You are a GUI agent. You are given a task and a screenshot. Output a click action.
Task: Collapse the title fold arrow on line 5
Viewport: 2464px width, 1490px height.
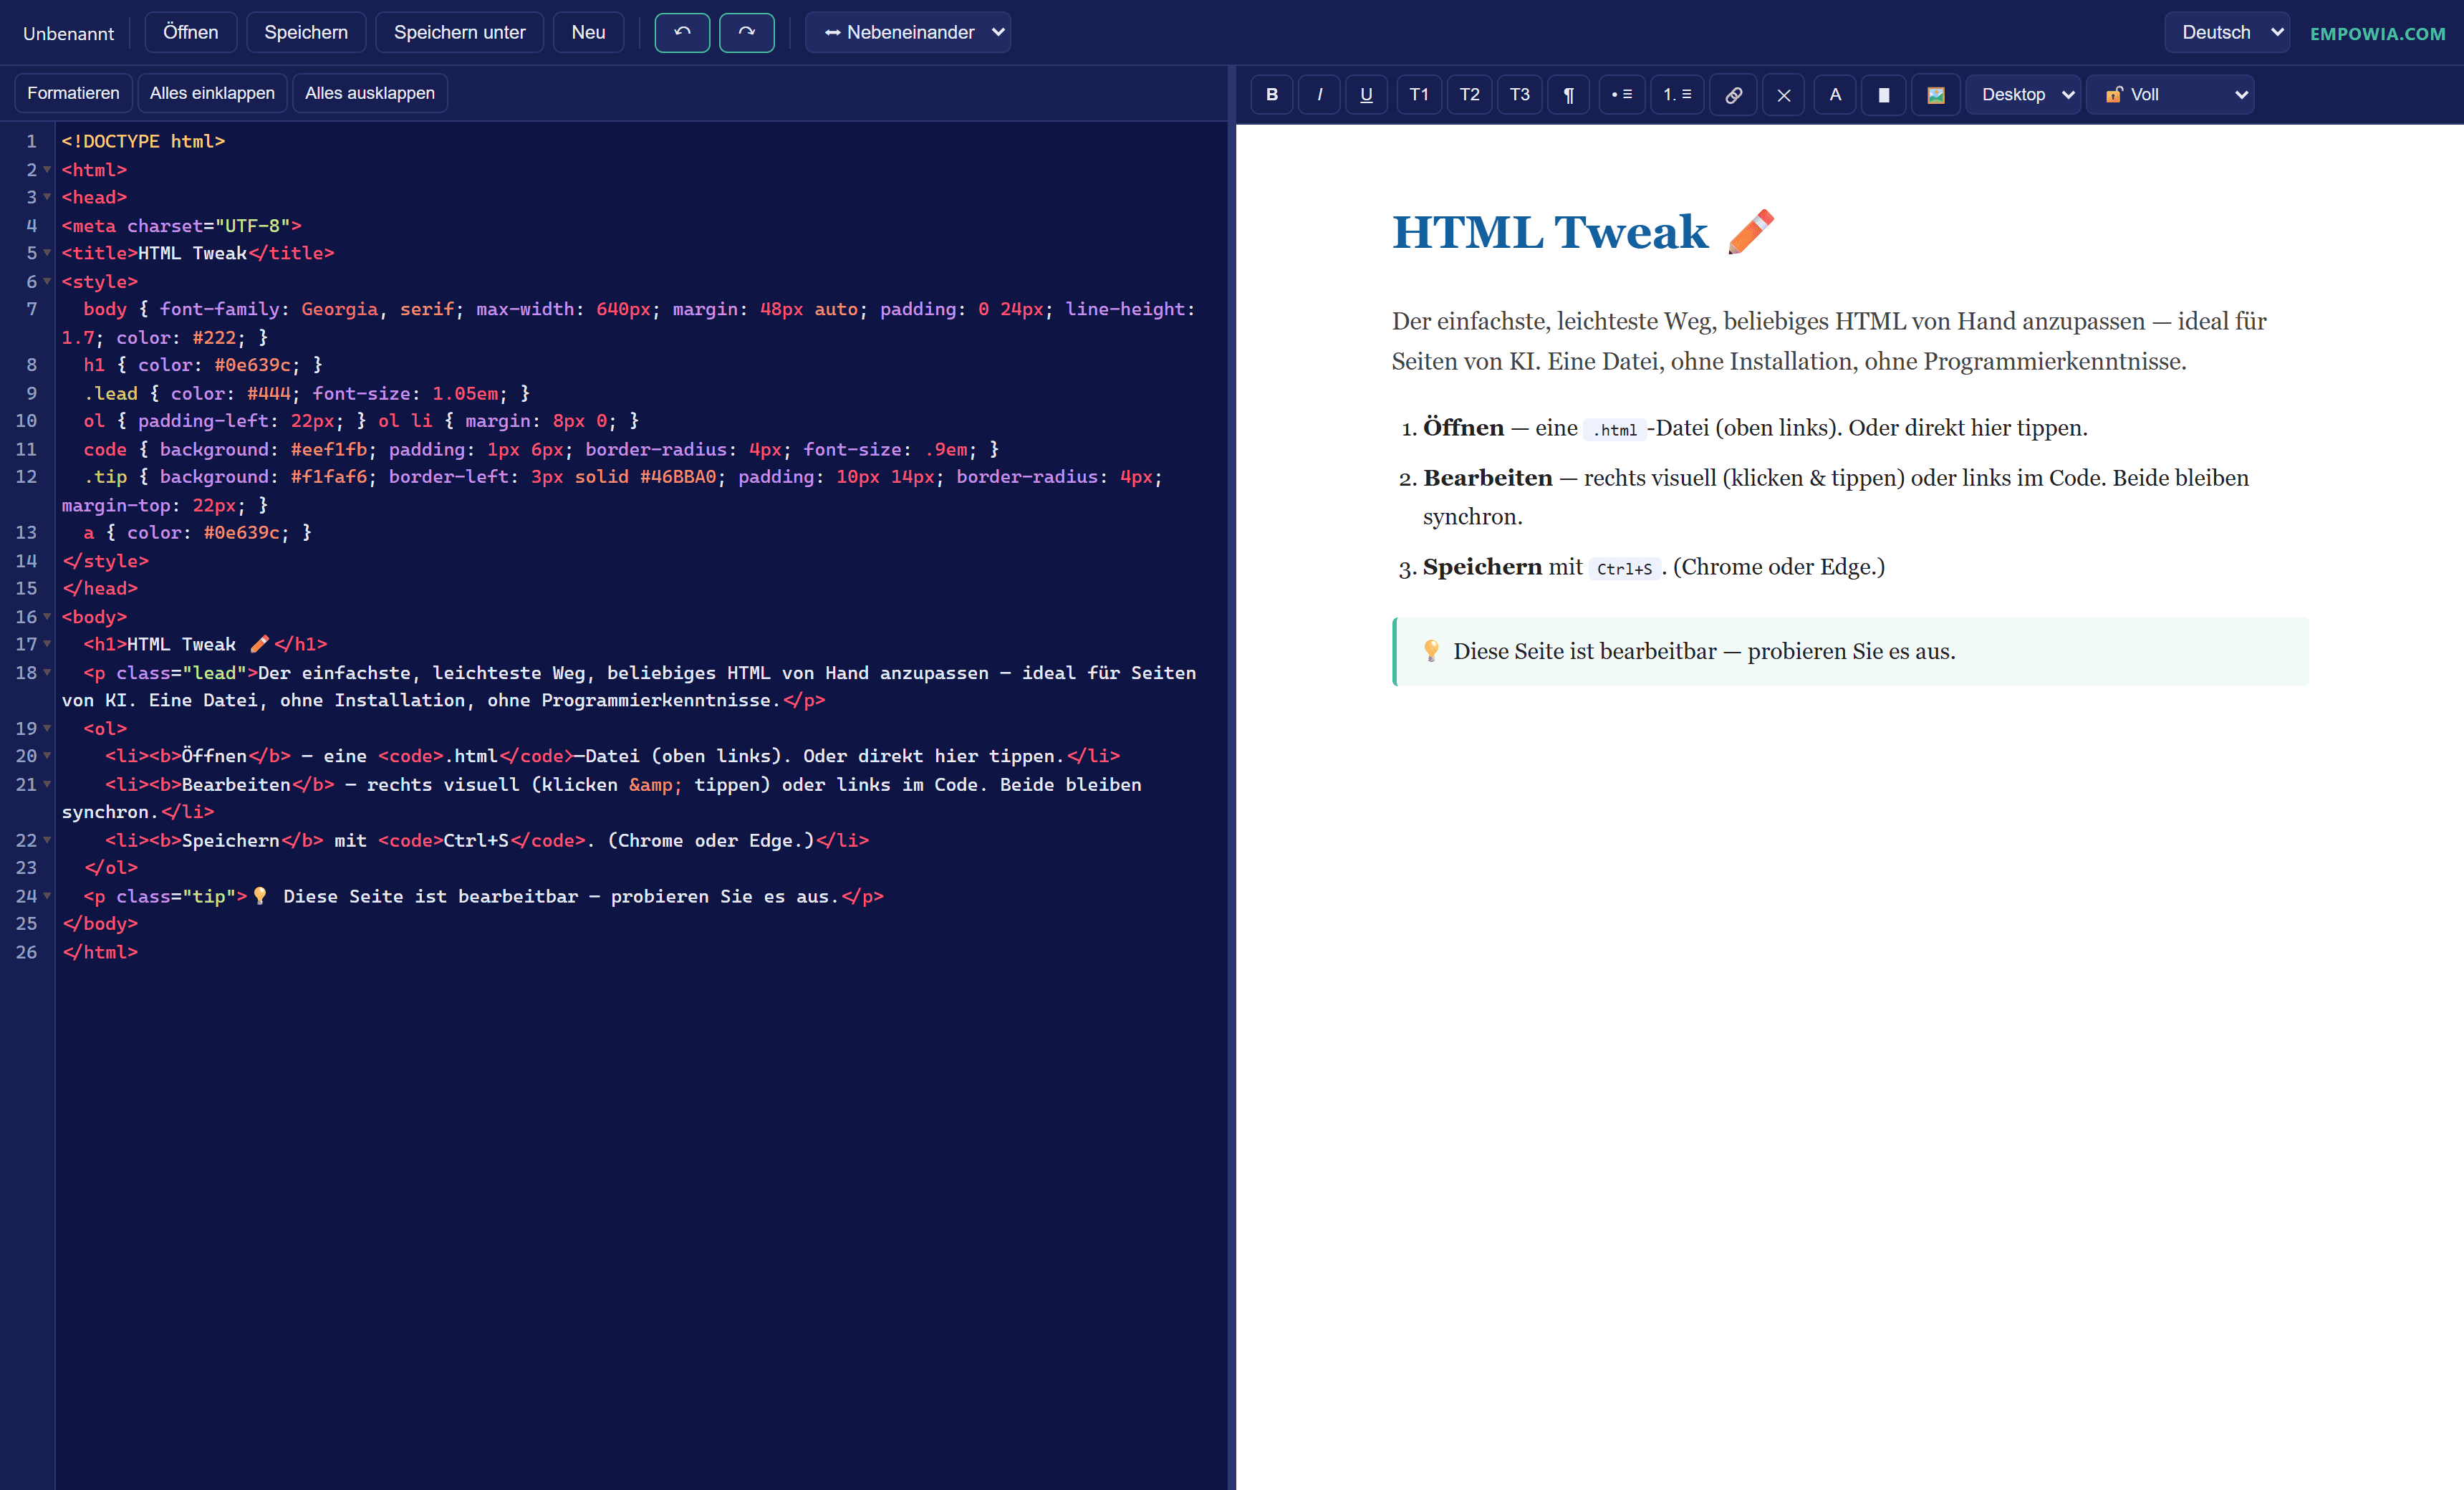tap(47, 253)
